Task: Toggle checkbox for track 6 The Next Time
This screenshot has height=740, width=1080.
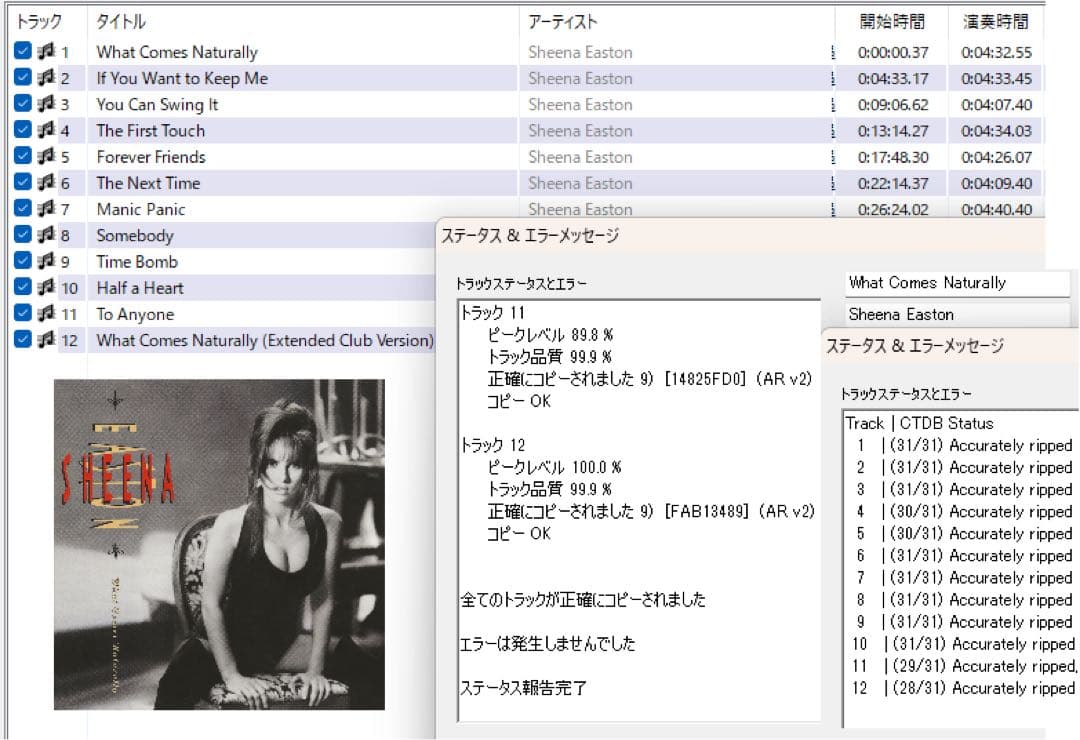Action: coord(23,182)
